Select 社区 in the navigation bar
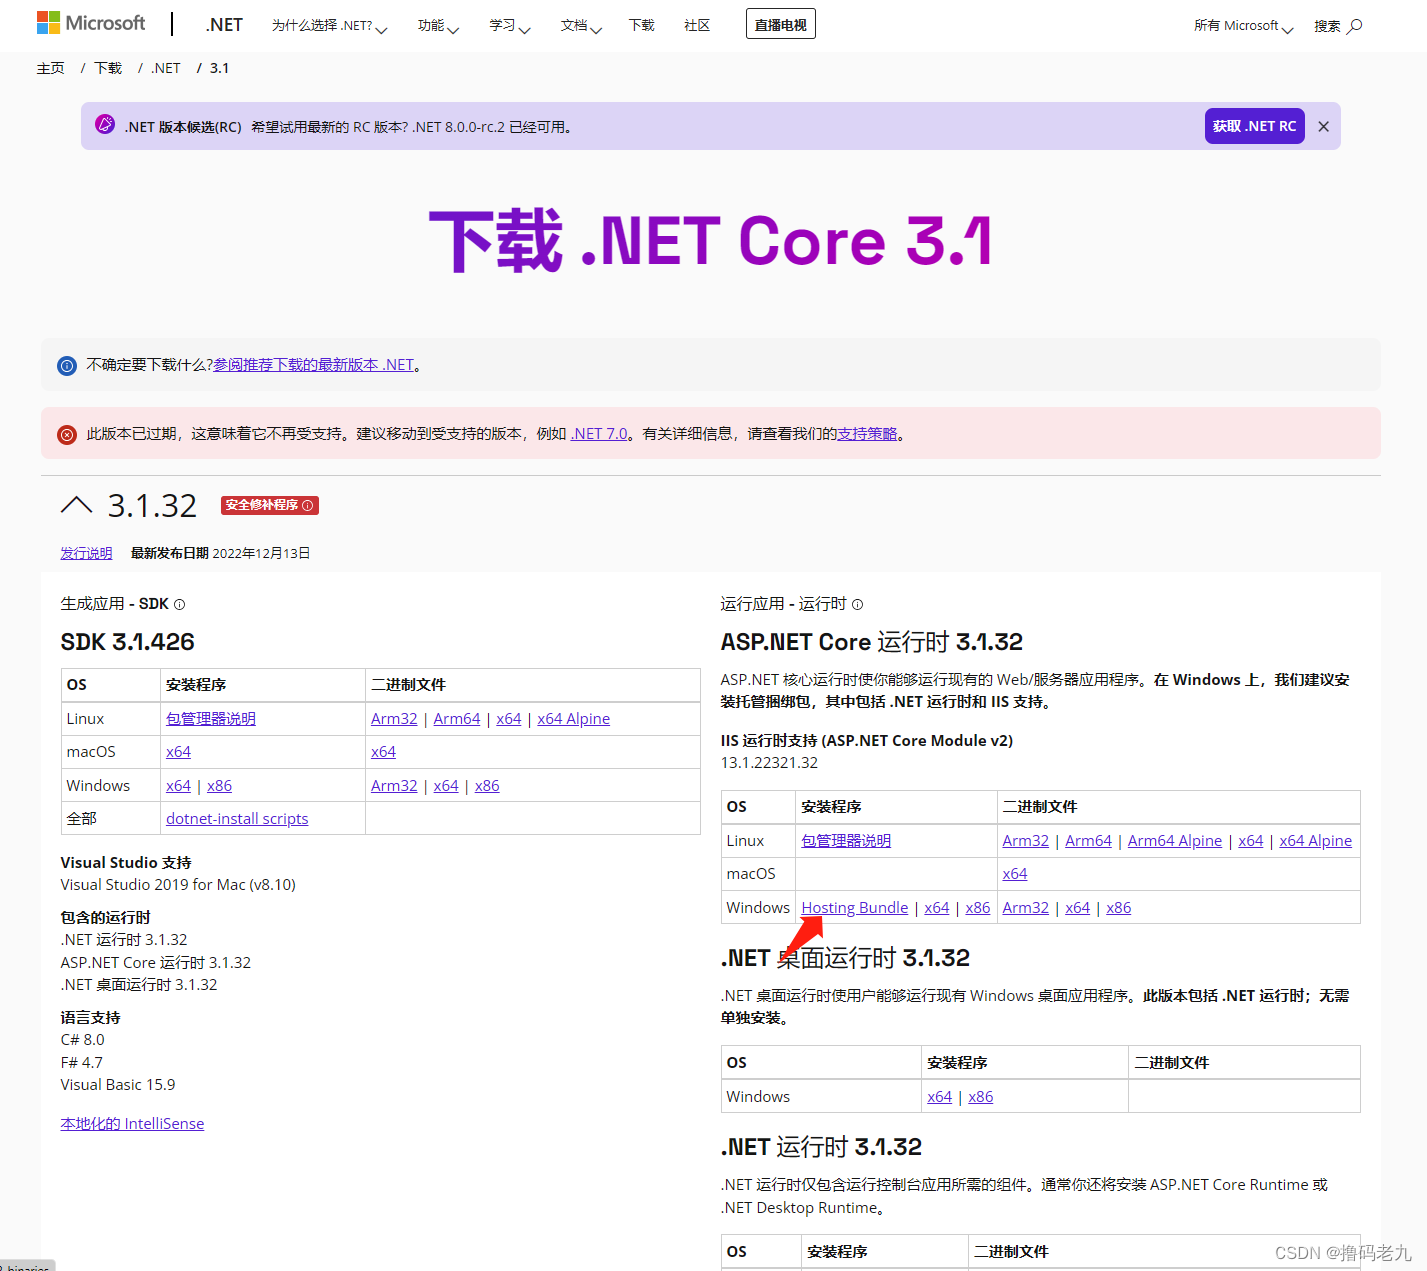This screenshot has height=1271, width=1427. pyautogui.click(x=697, y=25)
